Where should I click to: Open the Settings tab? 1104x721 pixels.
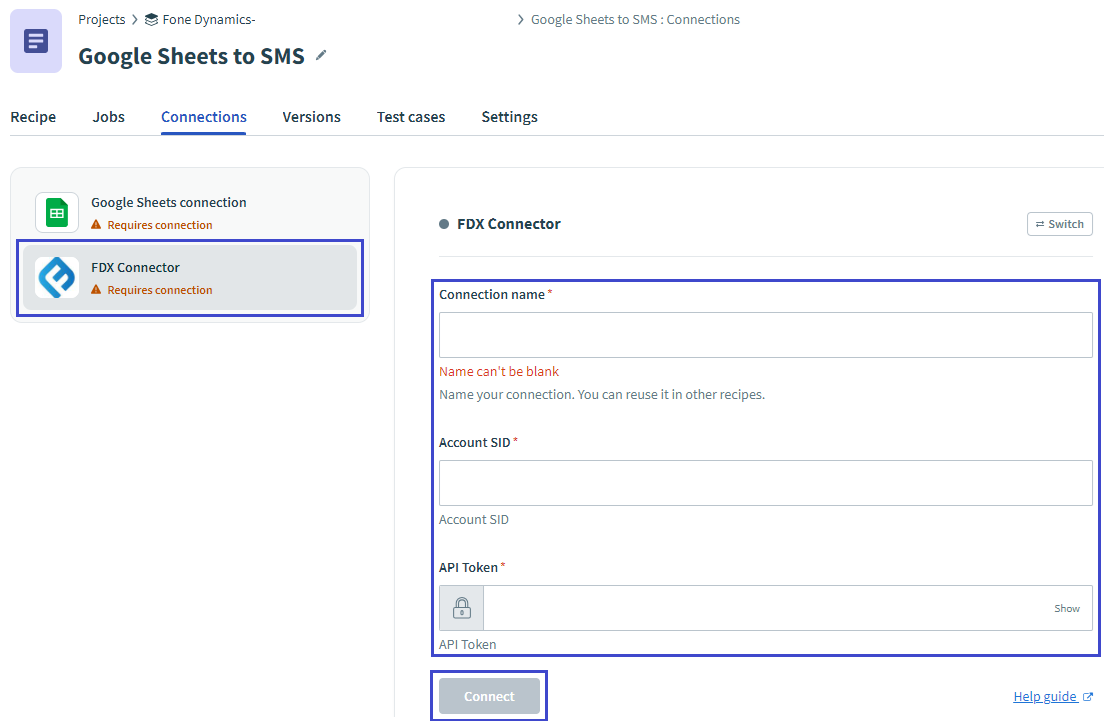coord(509,117)
